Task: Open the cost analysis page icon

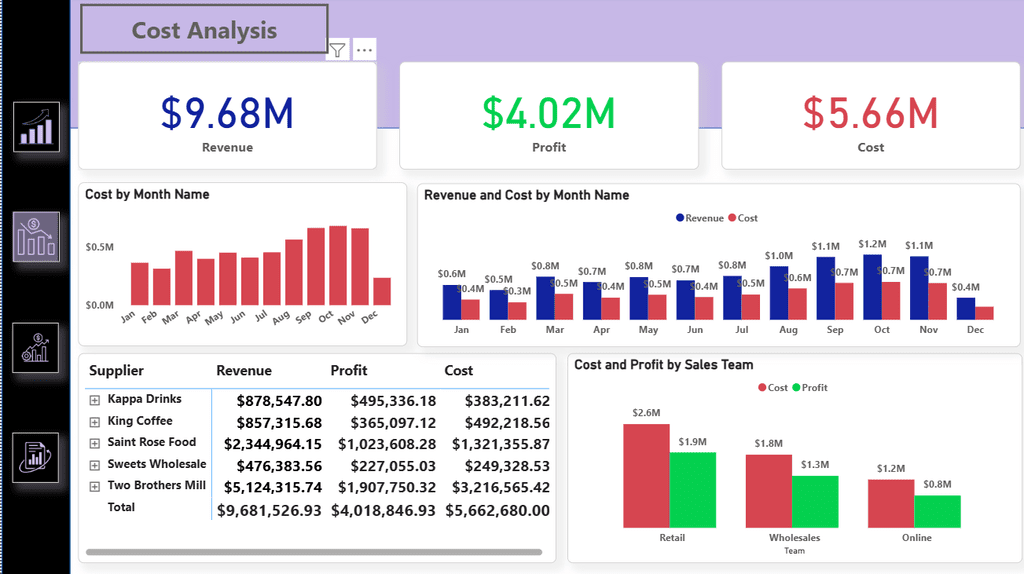Action: click(x=37, y=236)
